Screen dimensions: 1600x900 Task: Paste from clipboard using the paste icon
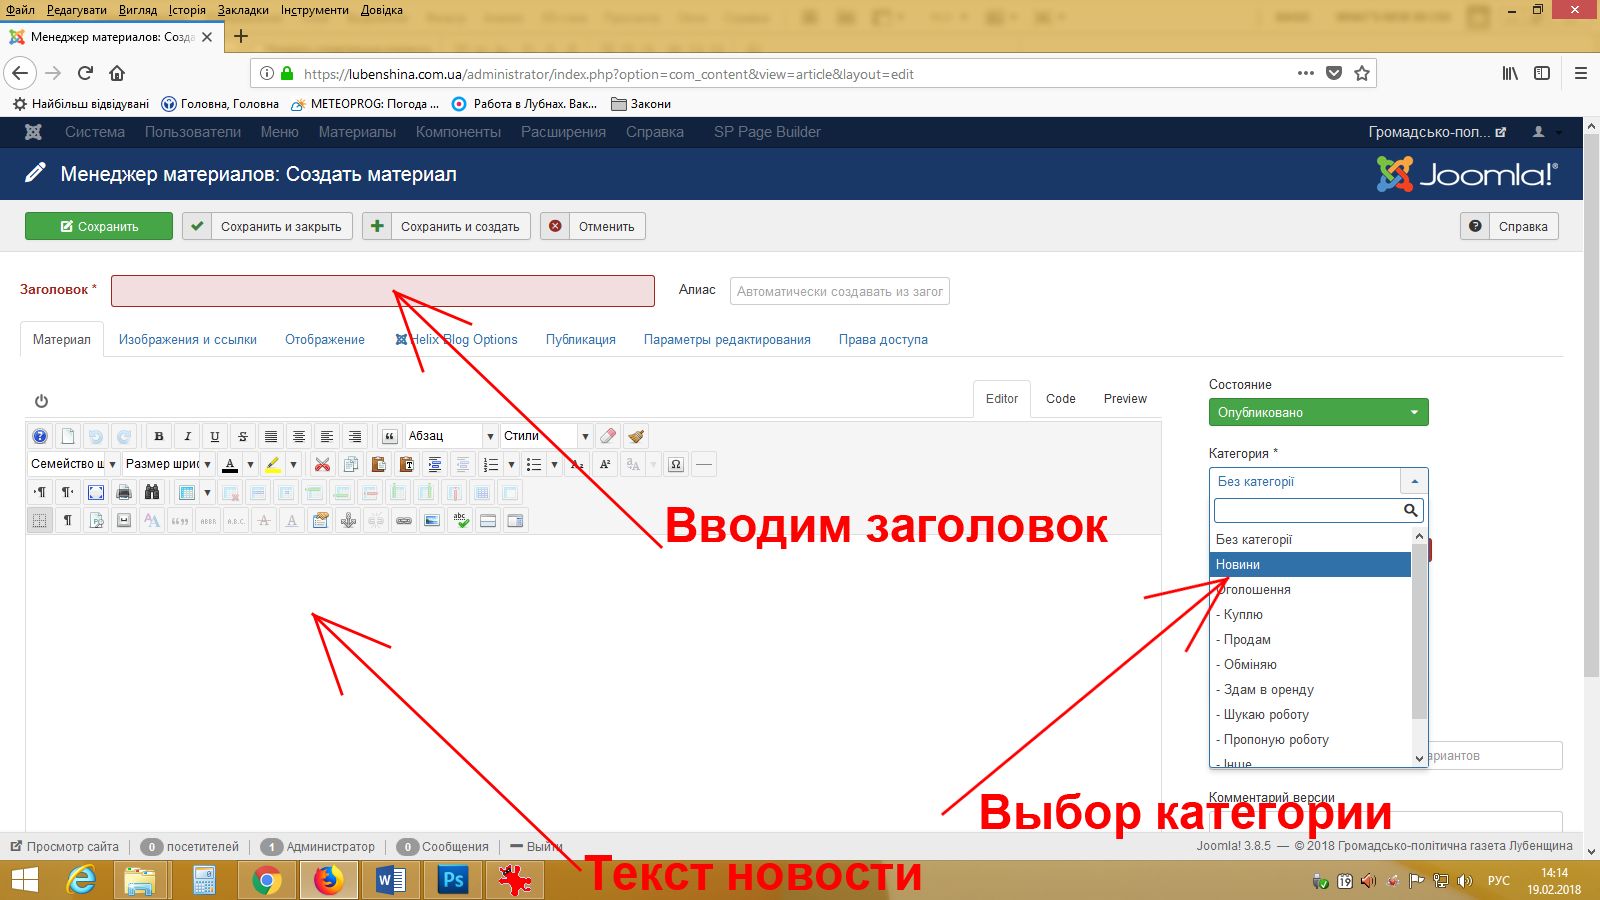coord(378,464)
